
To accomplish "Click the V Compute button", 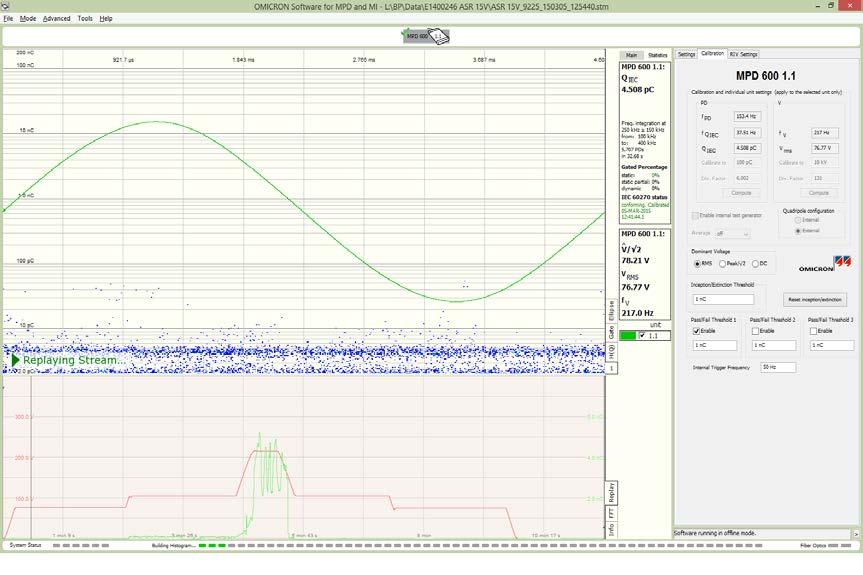I will pyautogui.click(x=818, y=193).
